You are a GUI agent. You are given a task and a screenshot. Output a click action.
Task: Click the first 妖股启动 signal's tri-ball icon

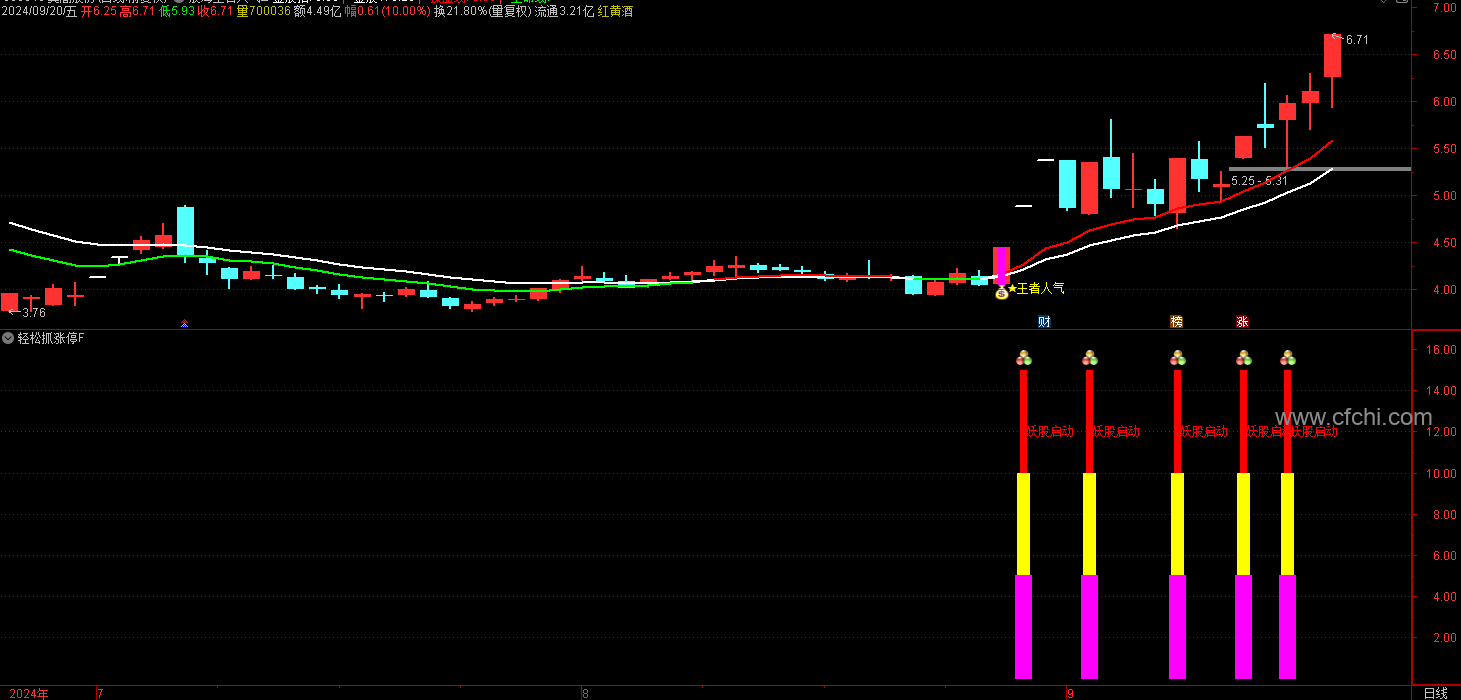click(x=1023, y=357)
